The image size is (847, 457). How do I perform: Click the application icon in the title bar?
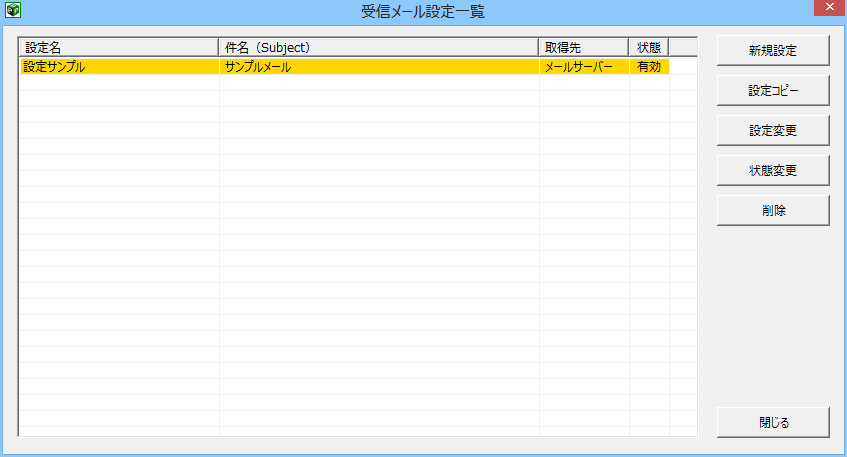click(x=12, y=10)
